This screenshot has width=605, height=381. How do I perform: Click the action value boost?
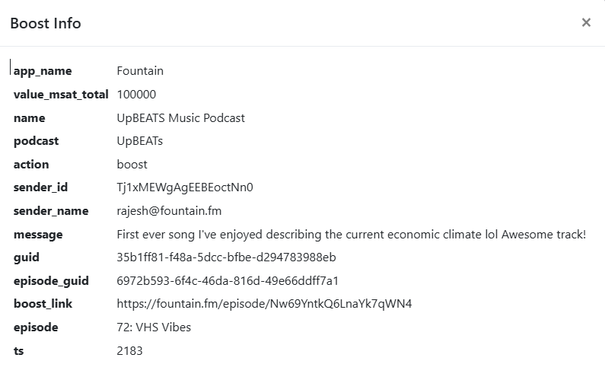point(132,164)
